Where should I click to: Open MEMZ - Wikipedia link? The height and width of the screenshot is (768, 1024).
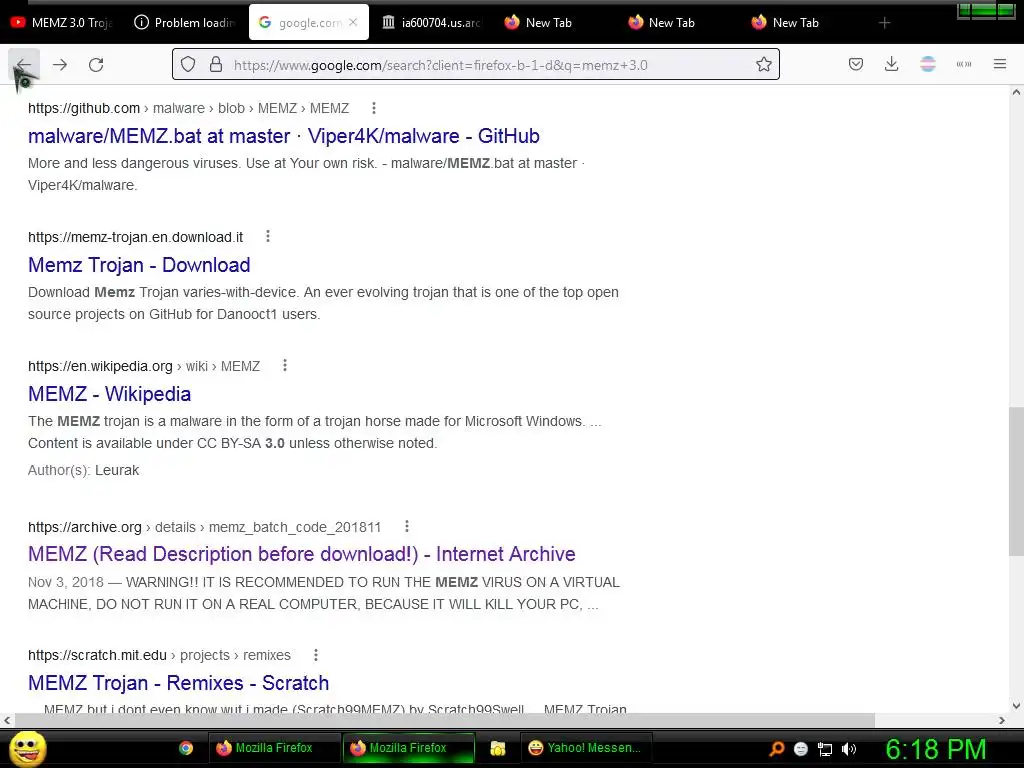coord(110,394)
